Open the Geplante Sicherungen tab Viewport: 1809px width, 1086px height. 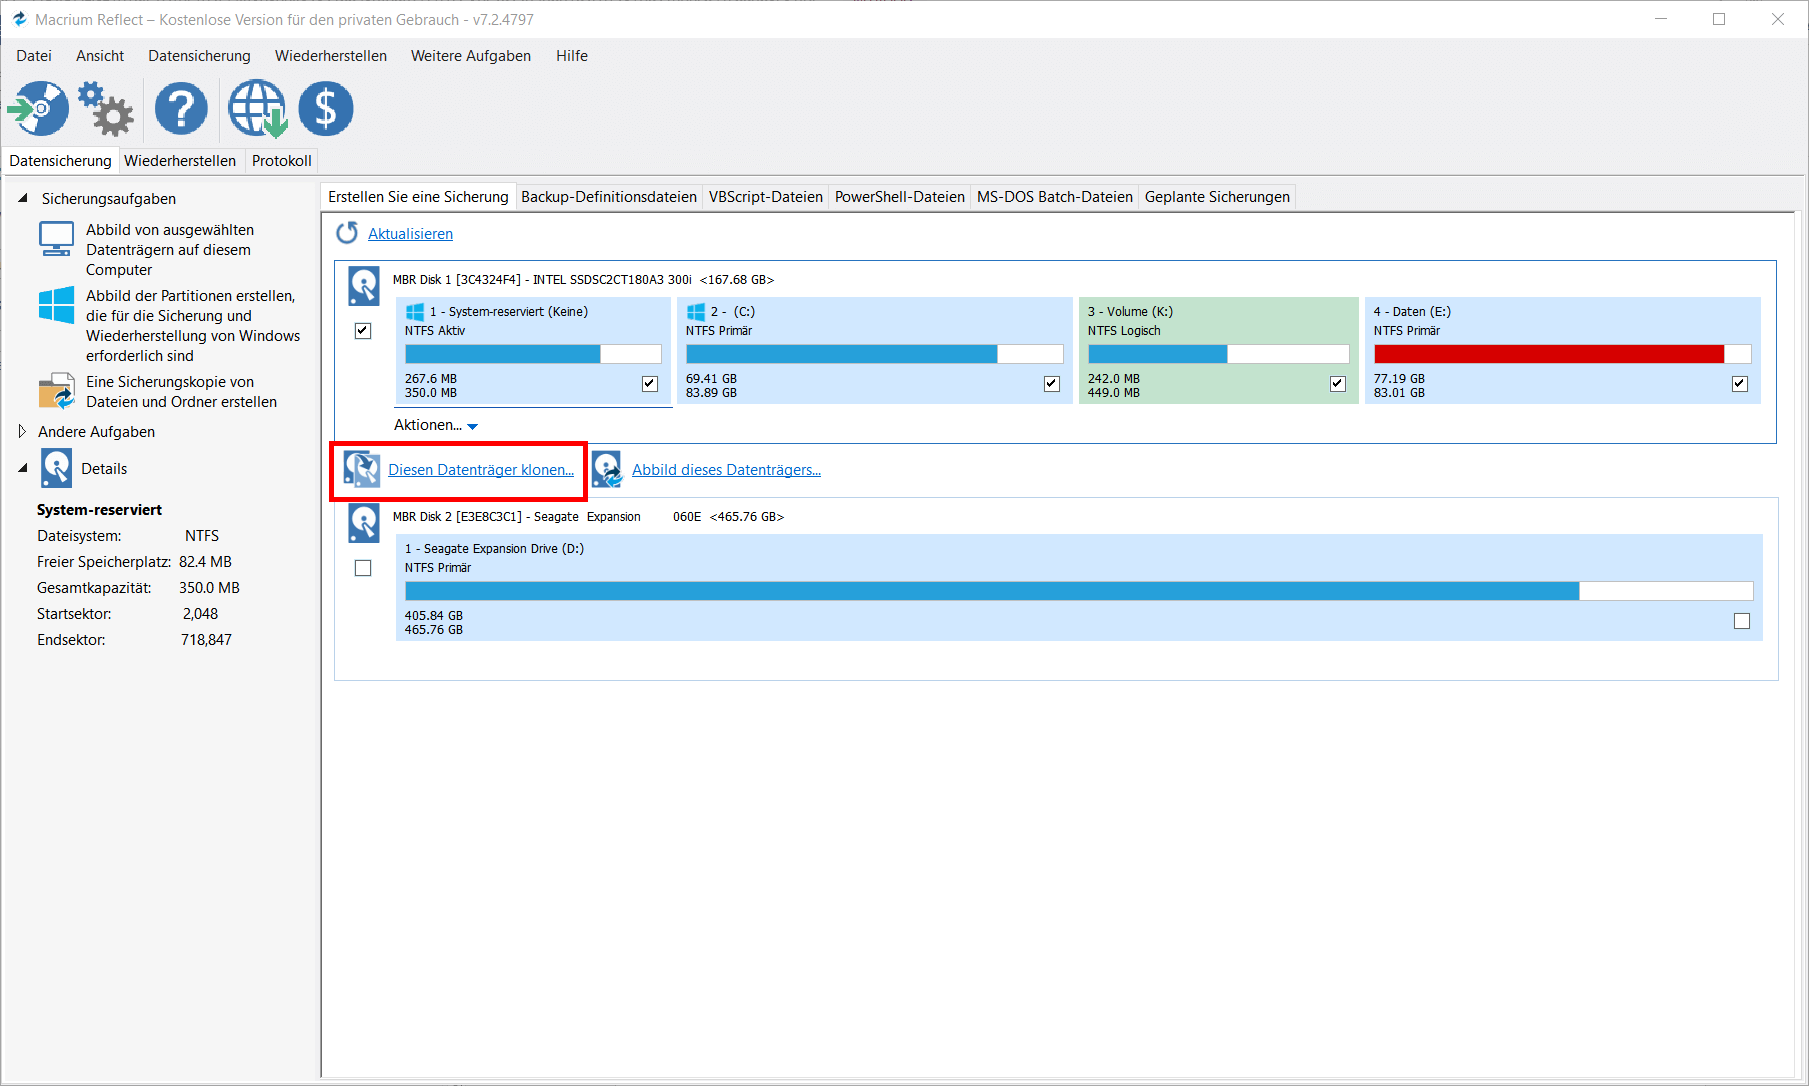[1217, 197]
